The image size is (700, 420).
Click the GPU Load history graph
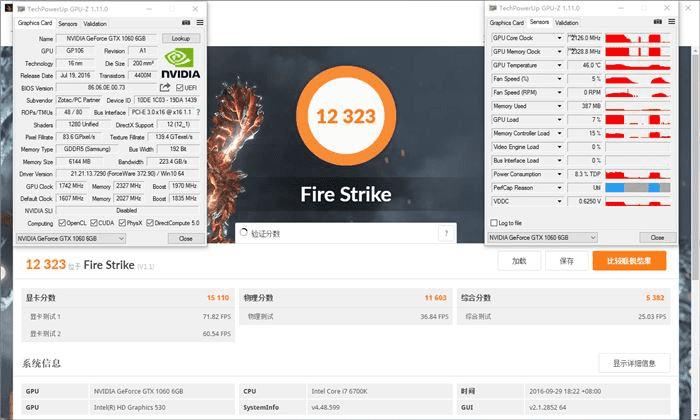click(x=638, y=120)
